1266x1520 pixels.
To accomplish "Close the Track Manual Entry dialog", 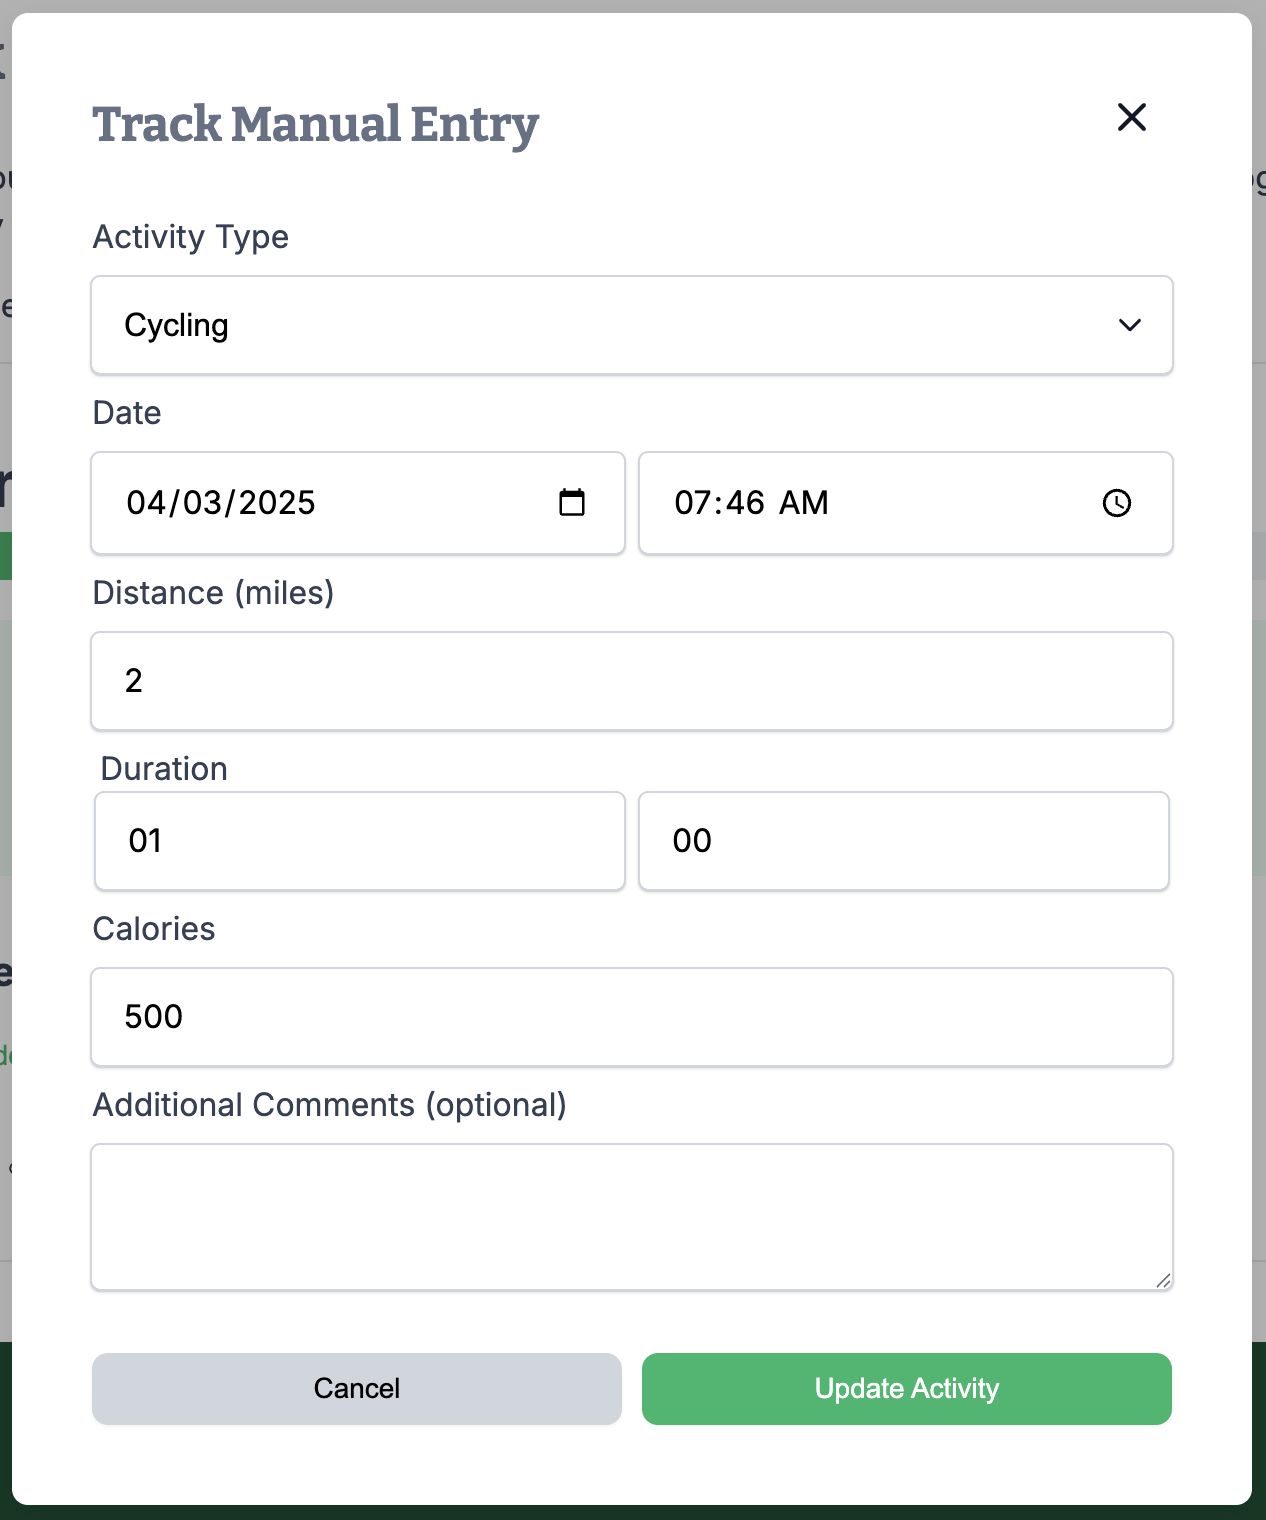I will pyautogui.click(x=1131, y=118).
